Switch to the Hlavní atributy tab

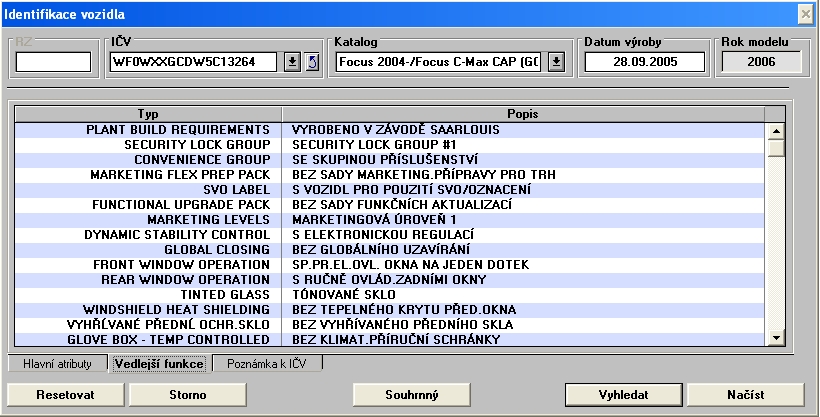(x=58, y=364)
